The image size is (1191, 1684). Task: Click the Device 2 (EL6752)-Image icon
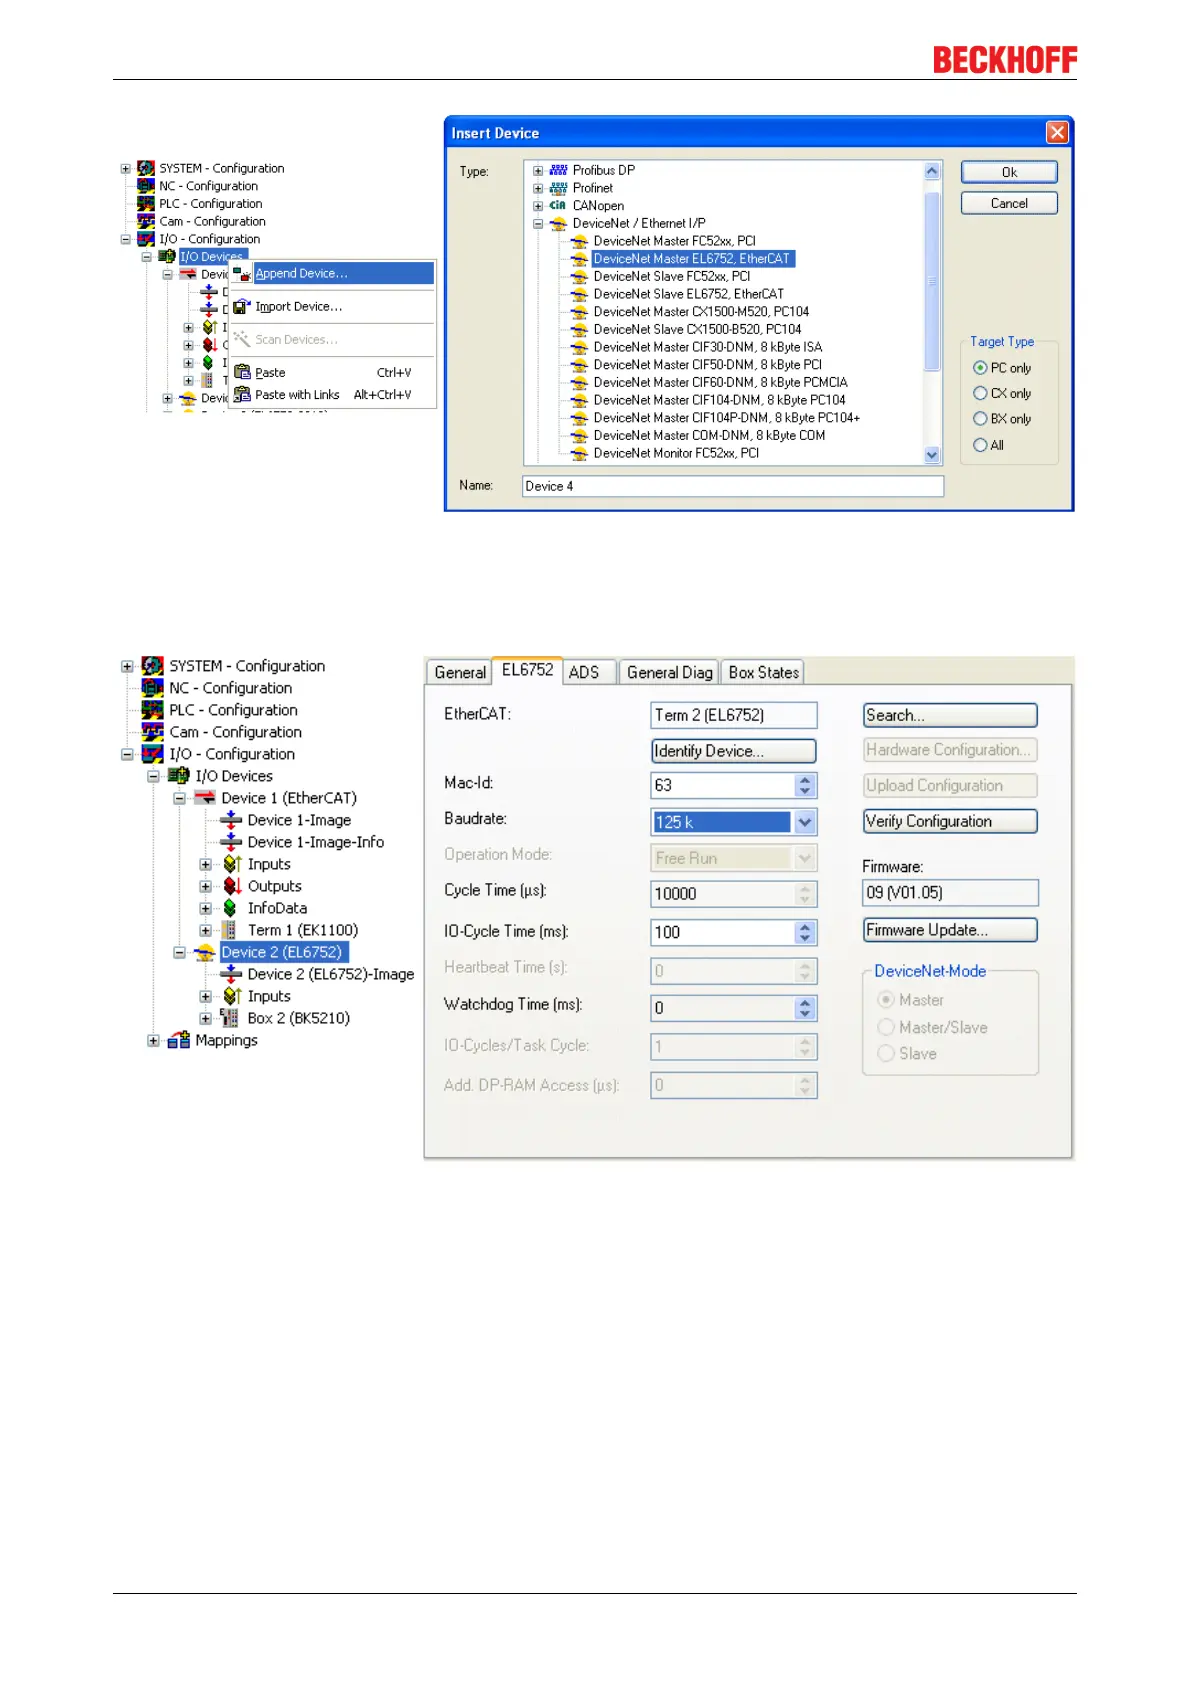coord(231,974)
